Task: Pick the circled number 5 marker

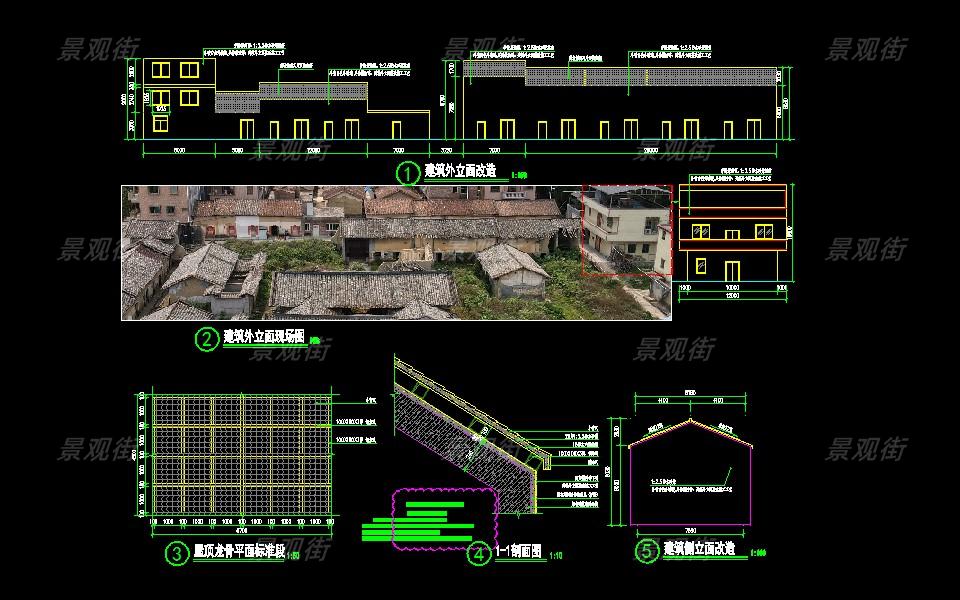Action: pos(647,551)
